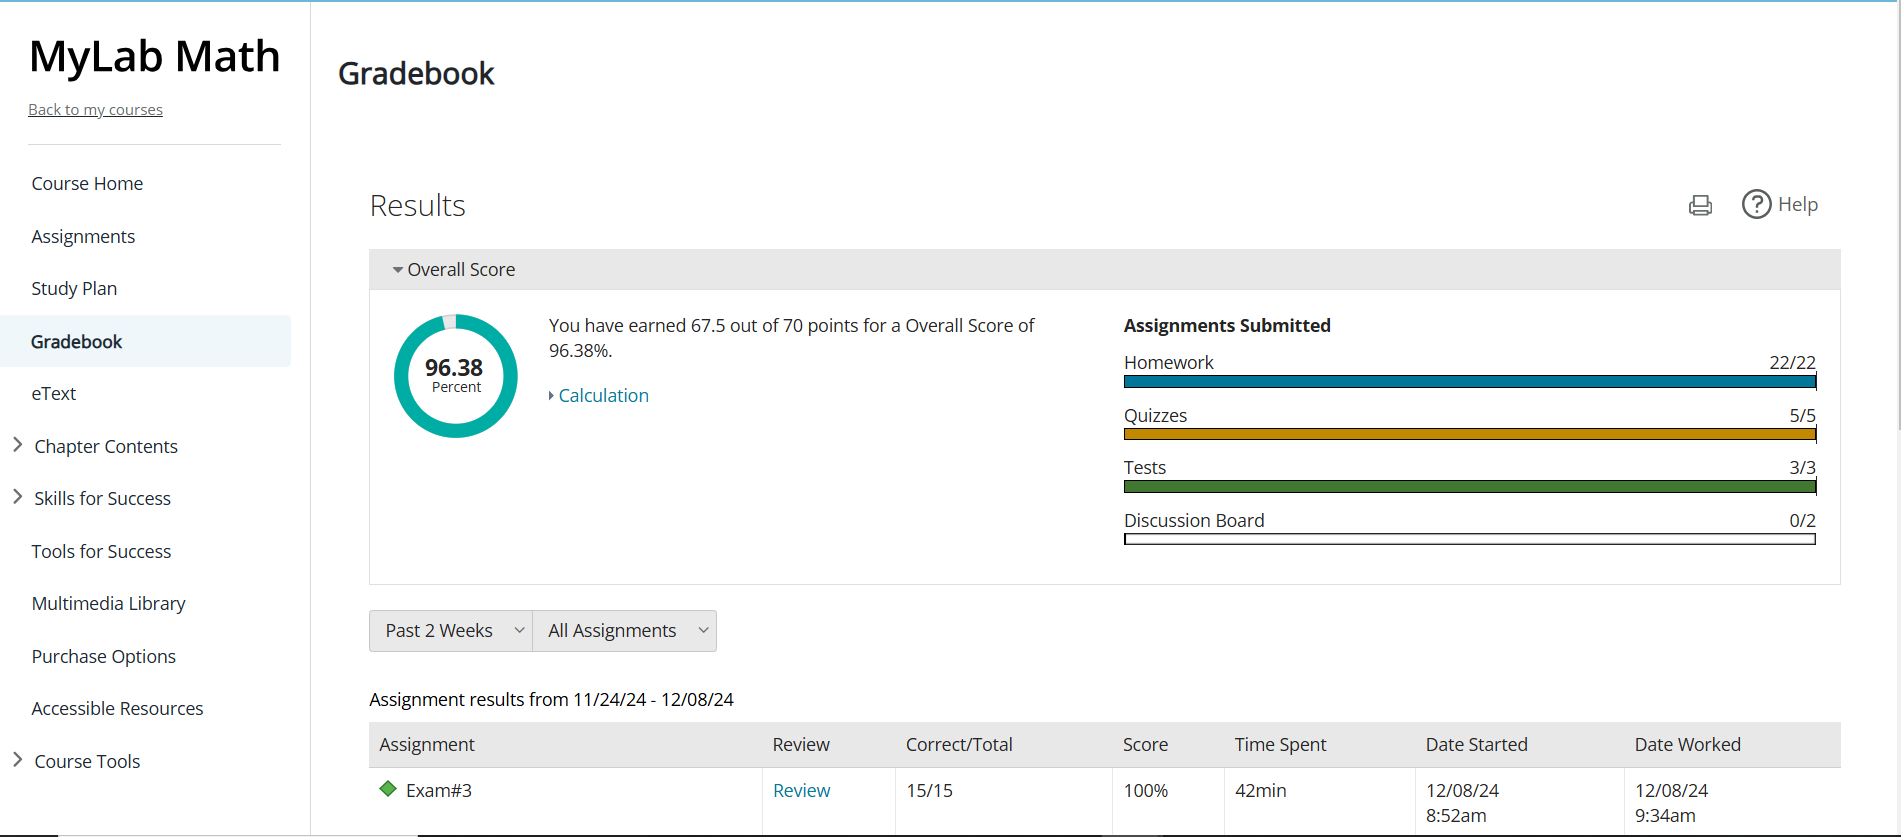Expand the Course Tools chevron

pyautogui.click(x=18, y=760)
